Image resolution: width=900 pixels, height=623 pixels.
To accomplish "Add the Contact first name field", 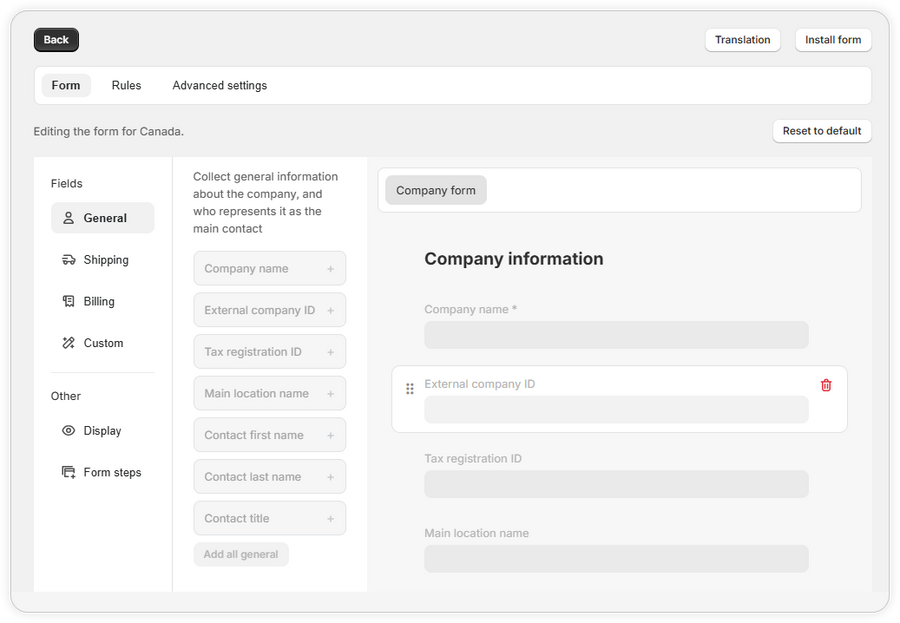I will (270, 435).
